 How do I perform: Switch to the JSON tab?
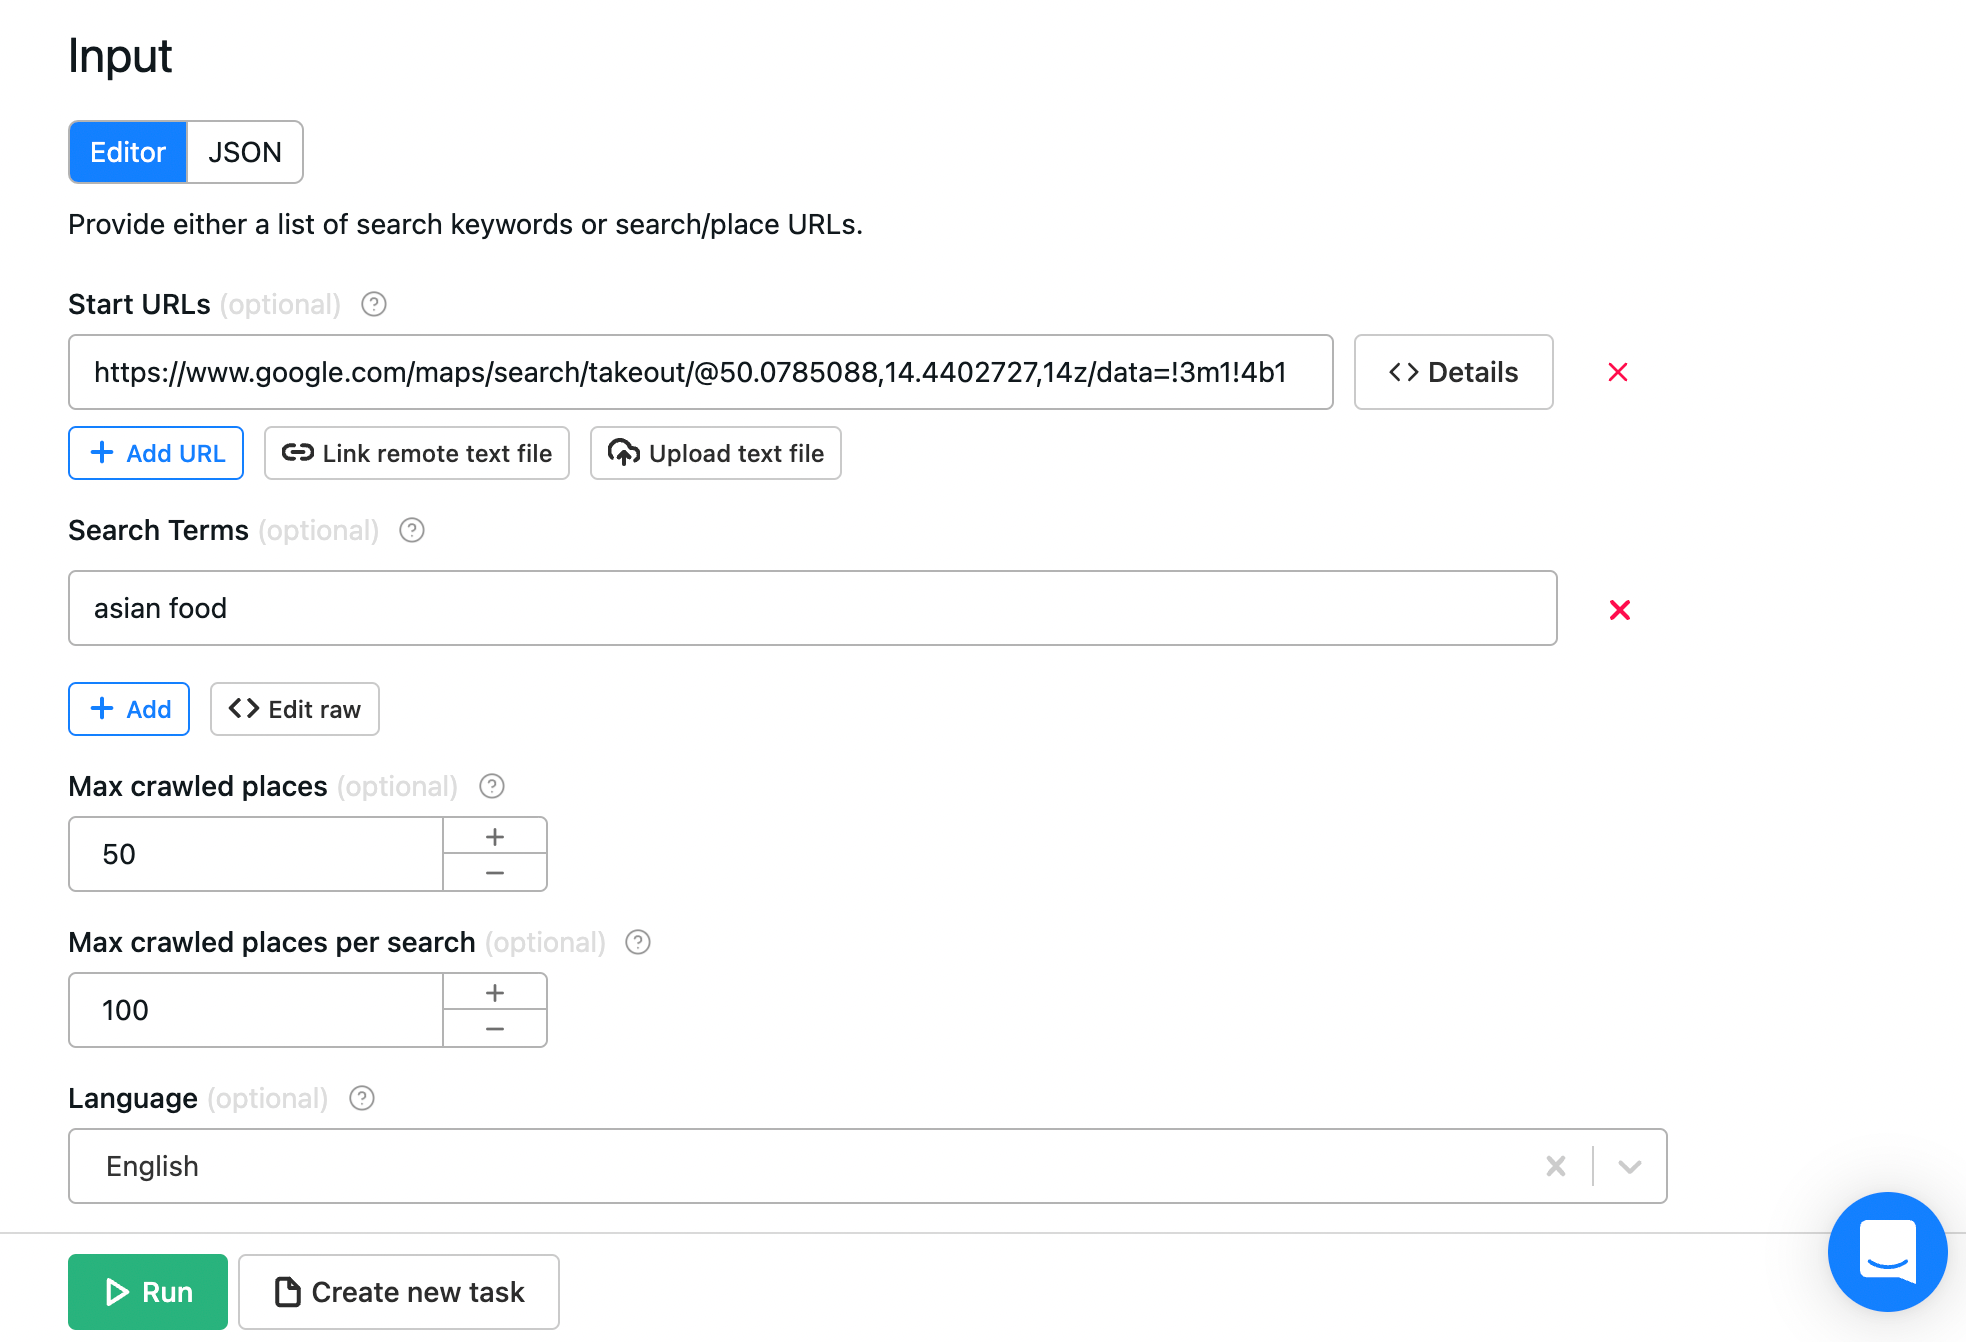coord(245,152)
